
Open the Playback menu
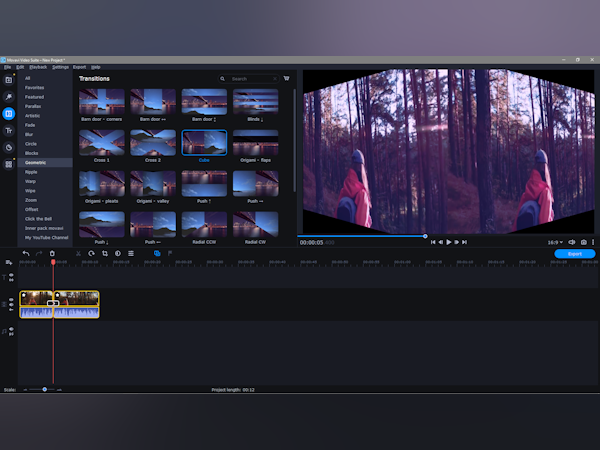point(38,67)
